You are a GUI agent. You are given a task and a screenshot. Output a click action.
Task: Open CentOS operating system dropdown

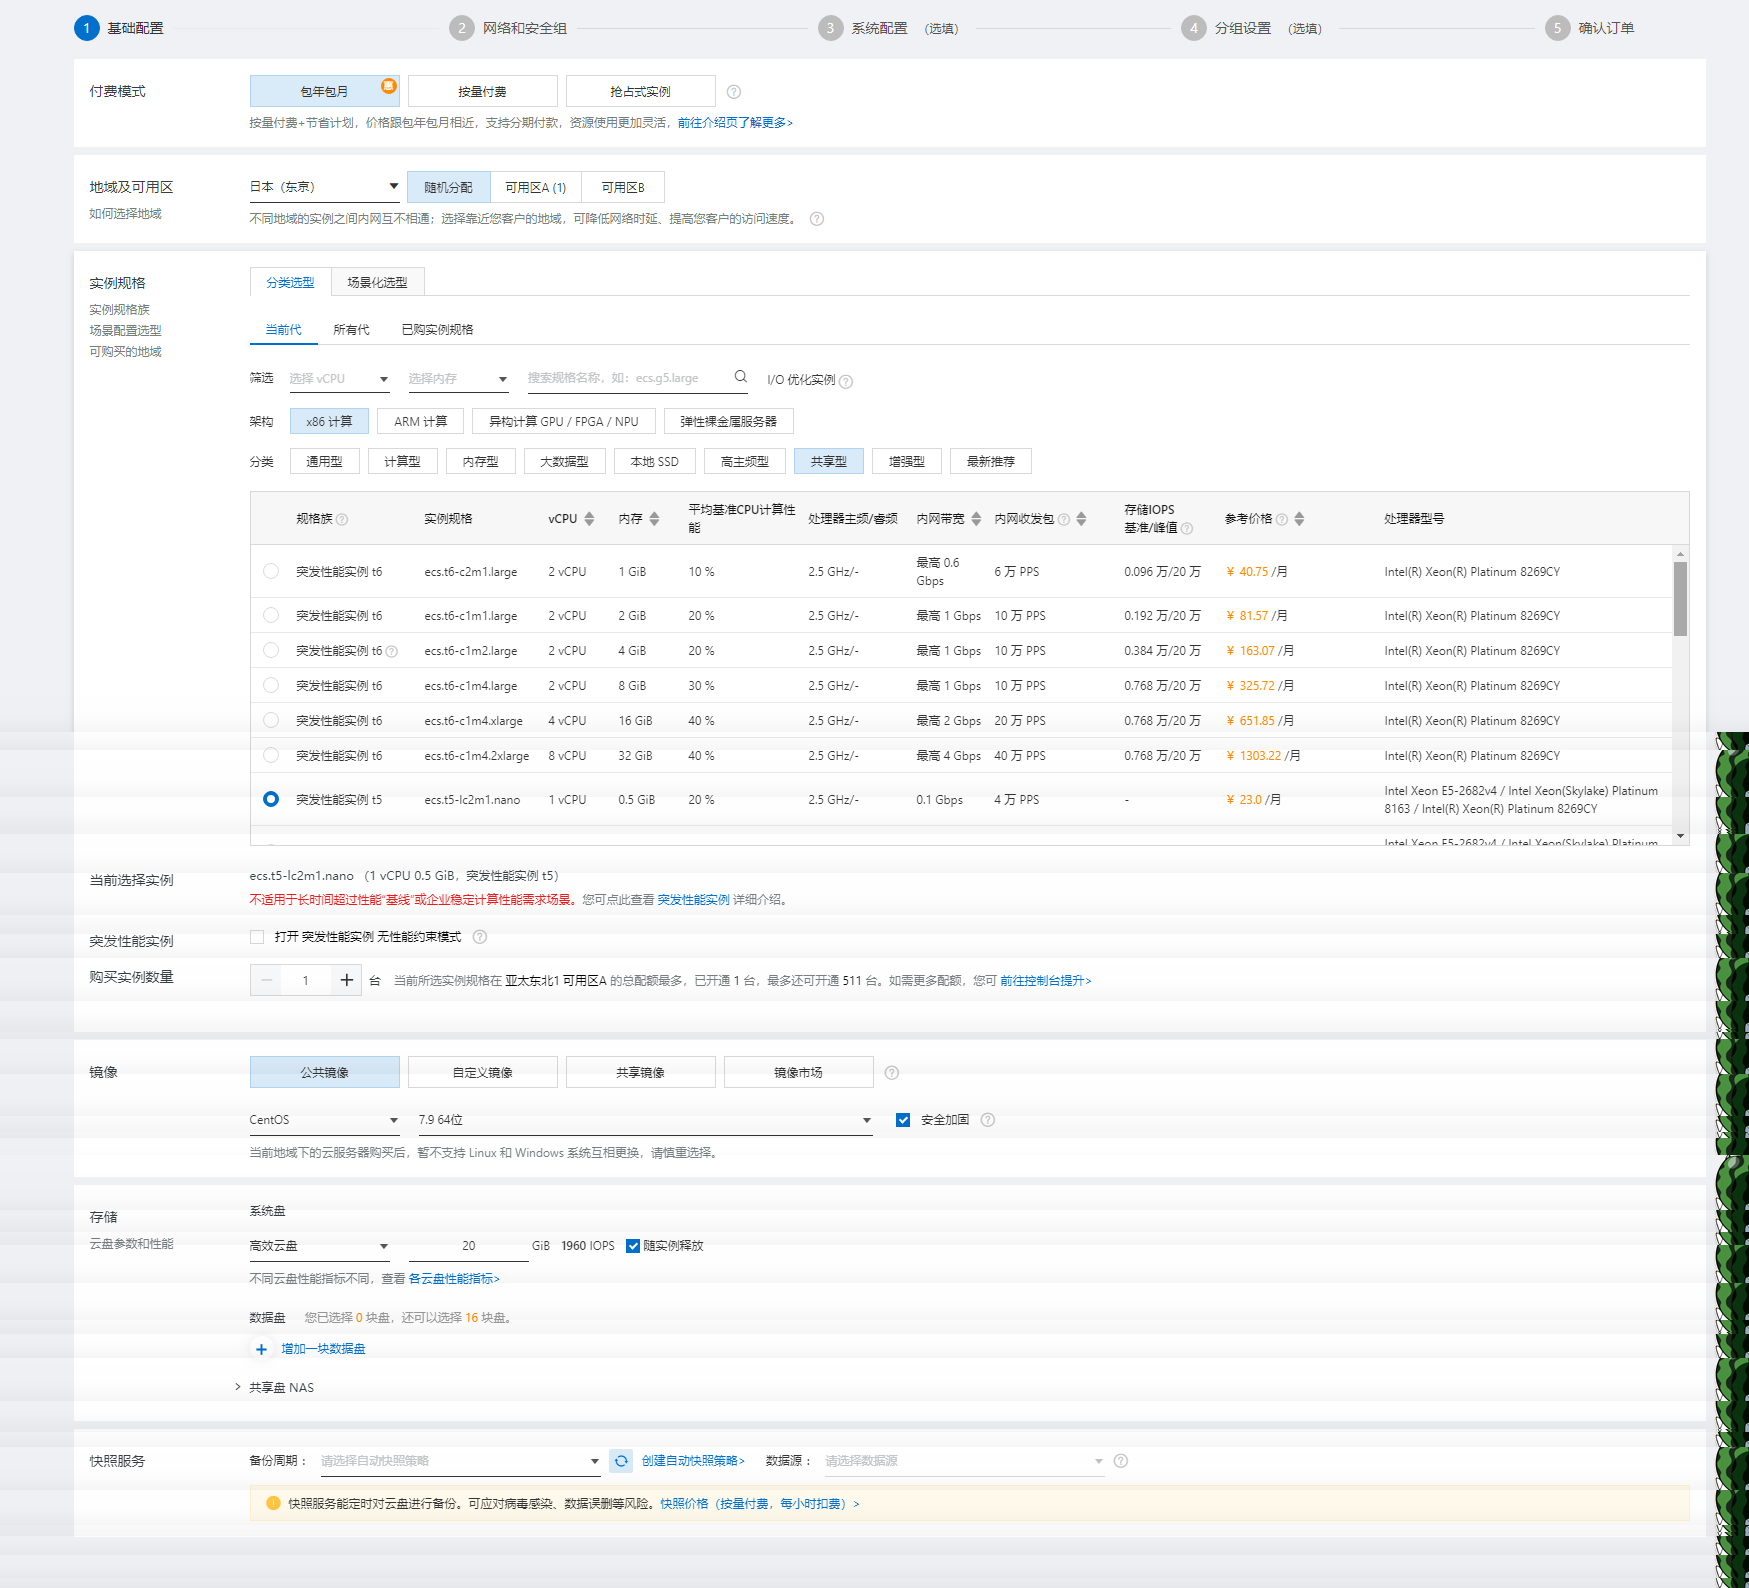(x=324, y=1120)
